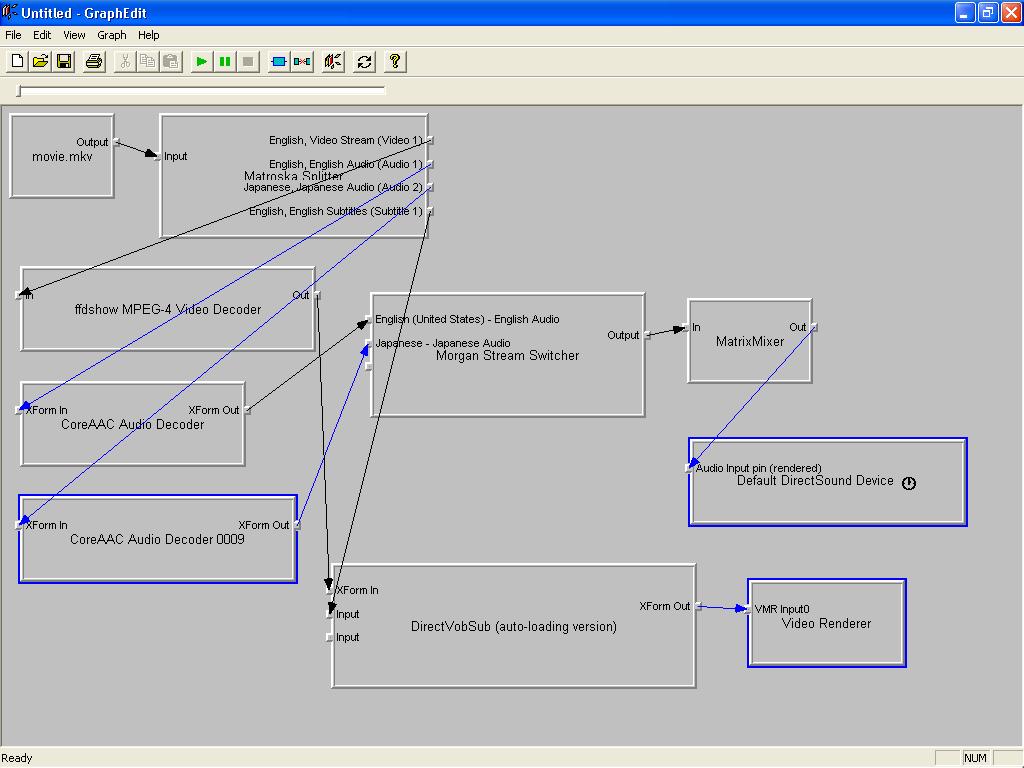The height and width of the screenshot is (768, 1024).
Task: Play the graph with the green arrow
Action: coord(201,61)
